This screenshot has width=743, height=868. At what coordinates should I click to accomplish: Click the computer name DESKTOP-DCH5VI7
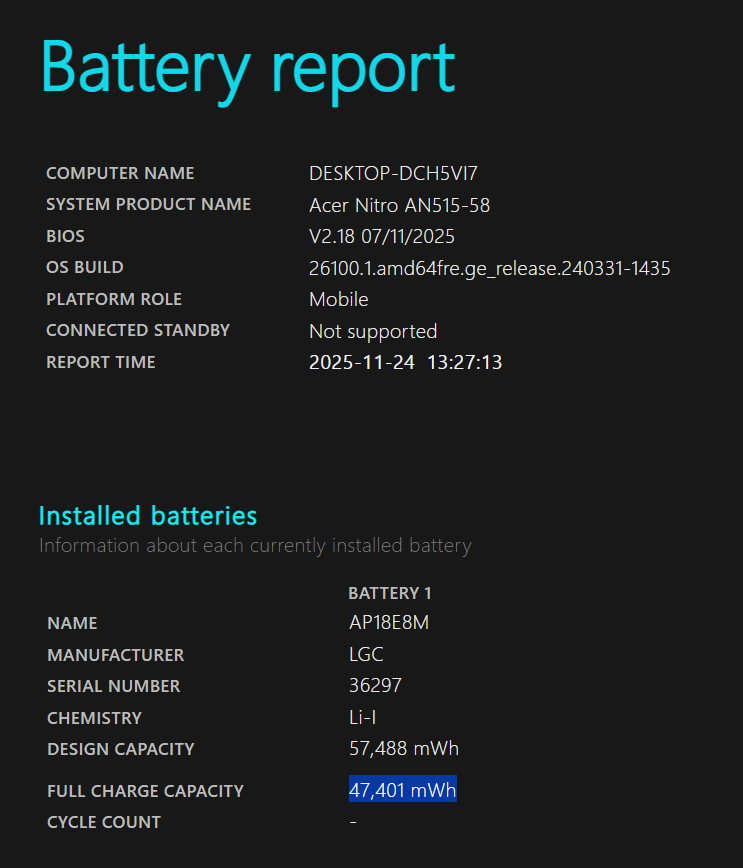pyautogui.click(x=400, y=174)
